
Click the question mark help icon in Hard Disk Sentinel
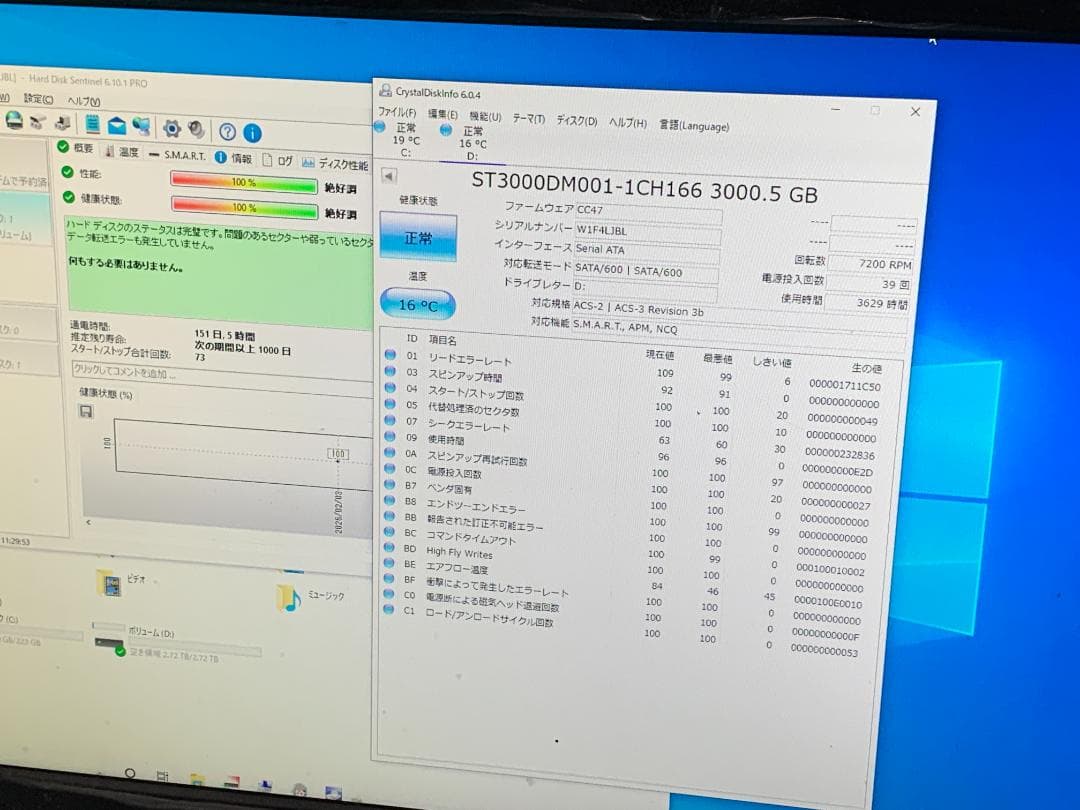point(227,131)
